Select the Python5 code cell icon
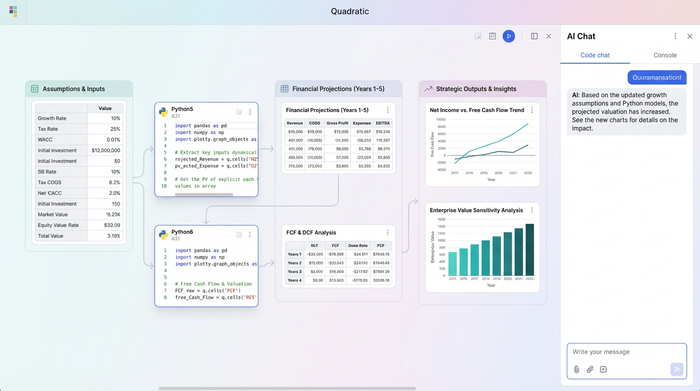The image size is (700, 391). (163, 112)
